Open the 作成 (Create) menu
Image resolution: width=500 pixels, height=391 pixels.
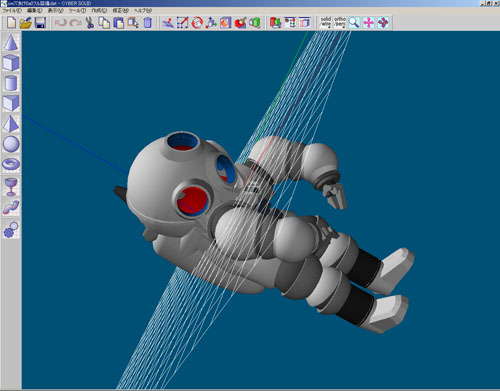(99, 11)
